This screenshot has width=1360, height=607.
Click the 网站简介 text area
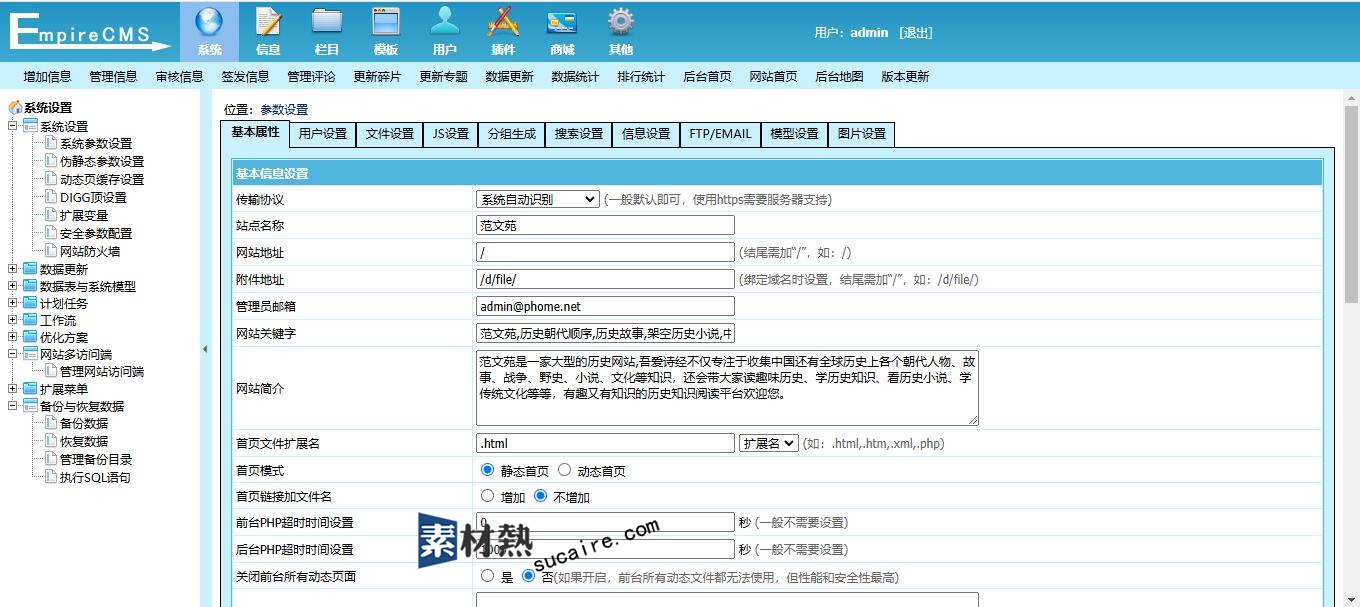[727, 387]
